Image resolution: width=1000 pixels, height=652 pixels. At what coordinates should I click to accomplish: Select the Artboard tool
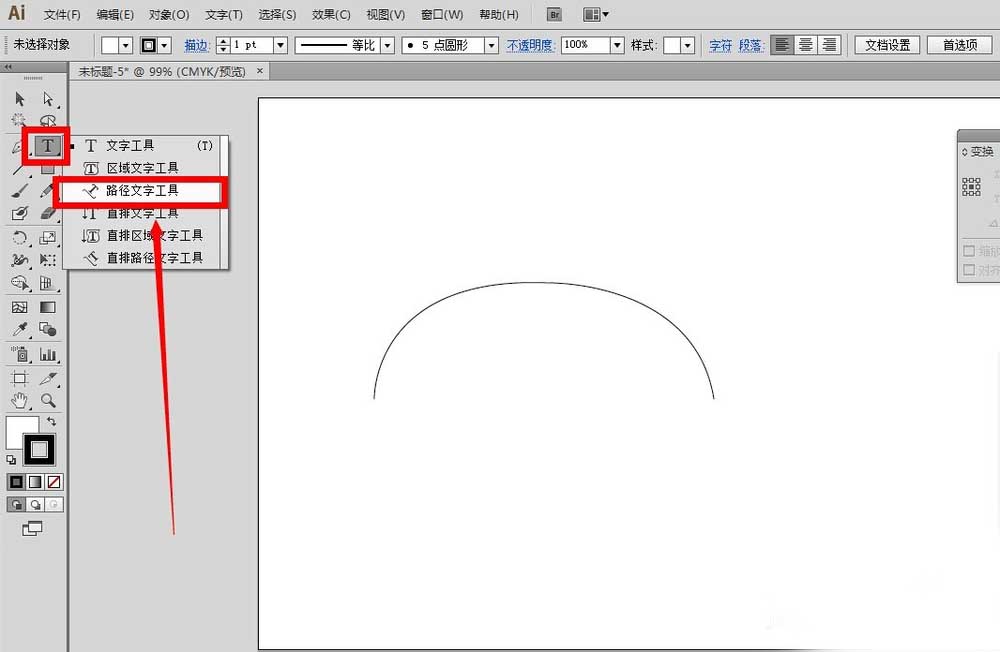pyautogui.click(x=20, y=378)
